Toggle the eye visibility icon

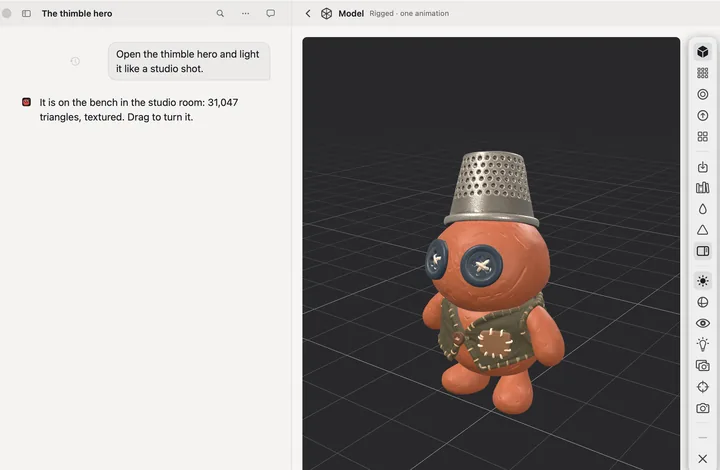[x=703, y=323]
